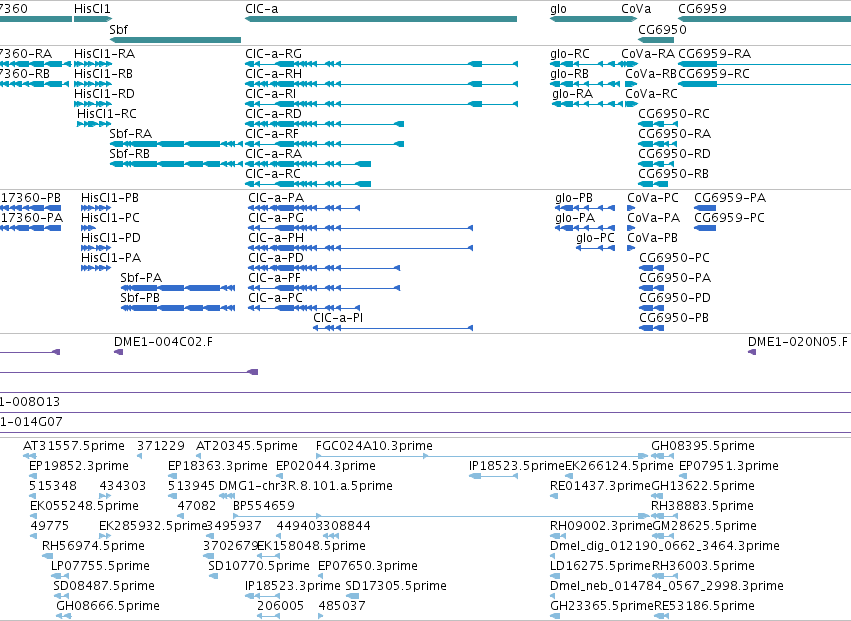
Task: Select transcript HisCl1-RC
Action: (106, 113)
